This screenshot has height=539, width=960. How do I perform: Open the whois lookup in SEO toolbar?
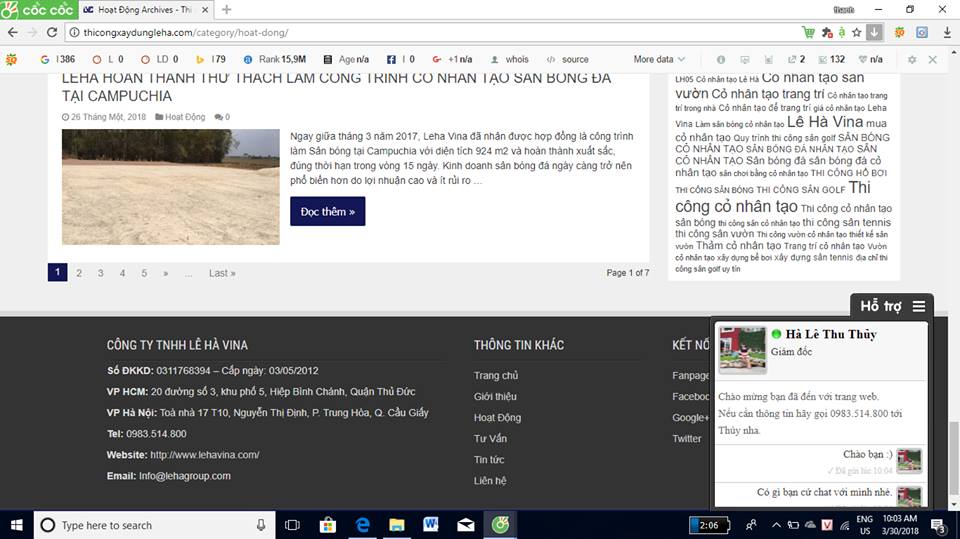510,59
